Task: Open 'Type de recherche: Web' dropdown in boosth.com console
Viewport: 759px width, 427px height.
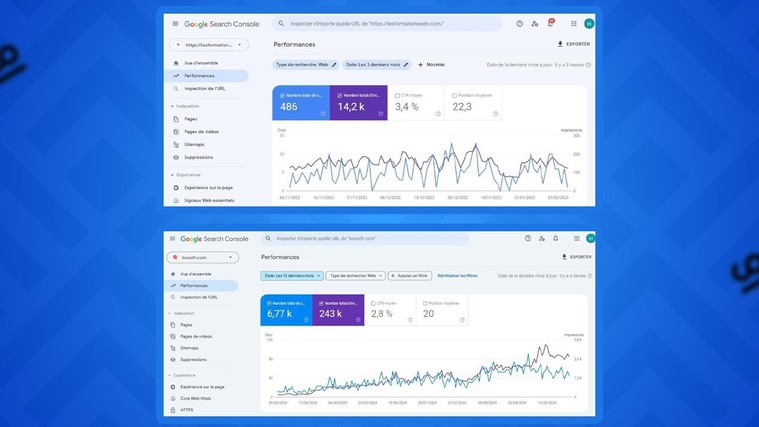Action: point(356,276)
